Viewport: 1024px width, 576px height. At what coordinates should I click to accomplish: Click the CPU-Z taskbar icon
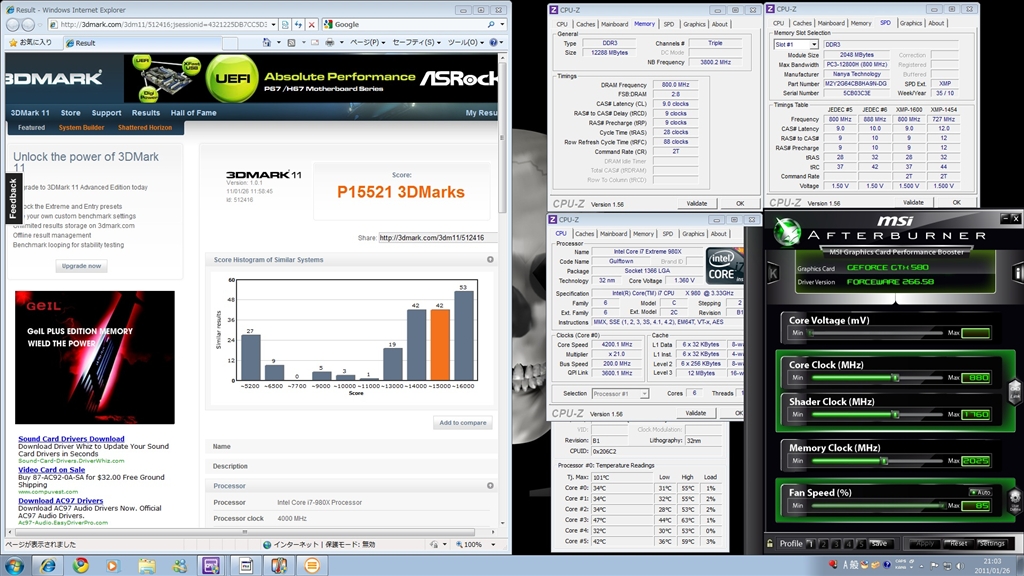[x=211, y=566]
